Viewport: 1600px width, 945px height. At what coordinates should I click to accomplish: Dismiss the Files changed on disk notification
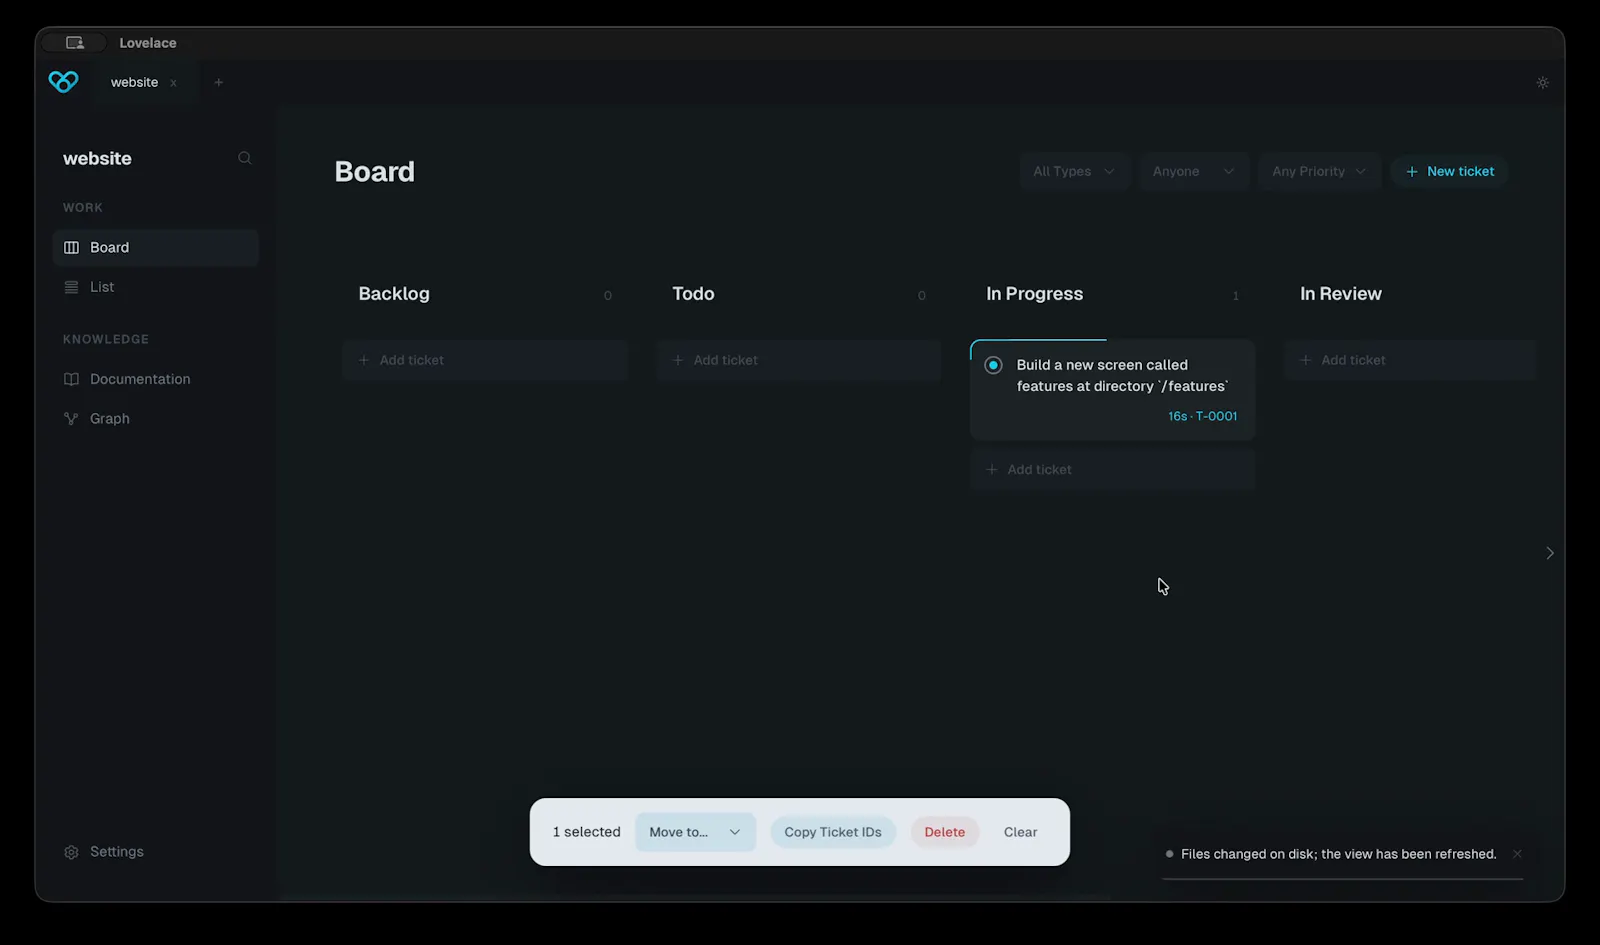click(x=1517, y=854)
